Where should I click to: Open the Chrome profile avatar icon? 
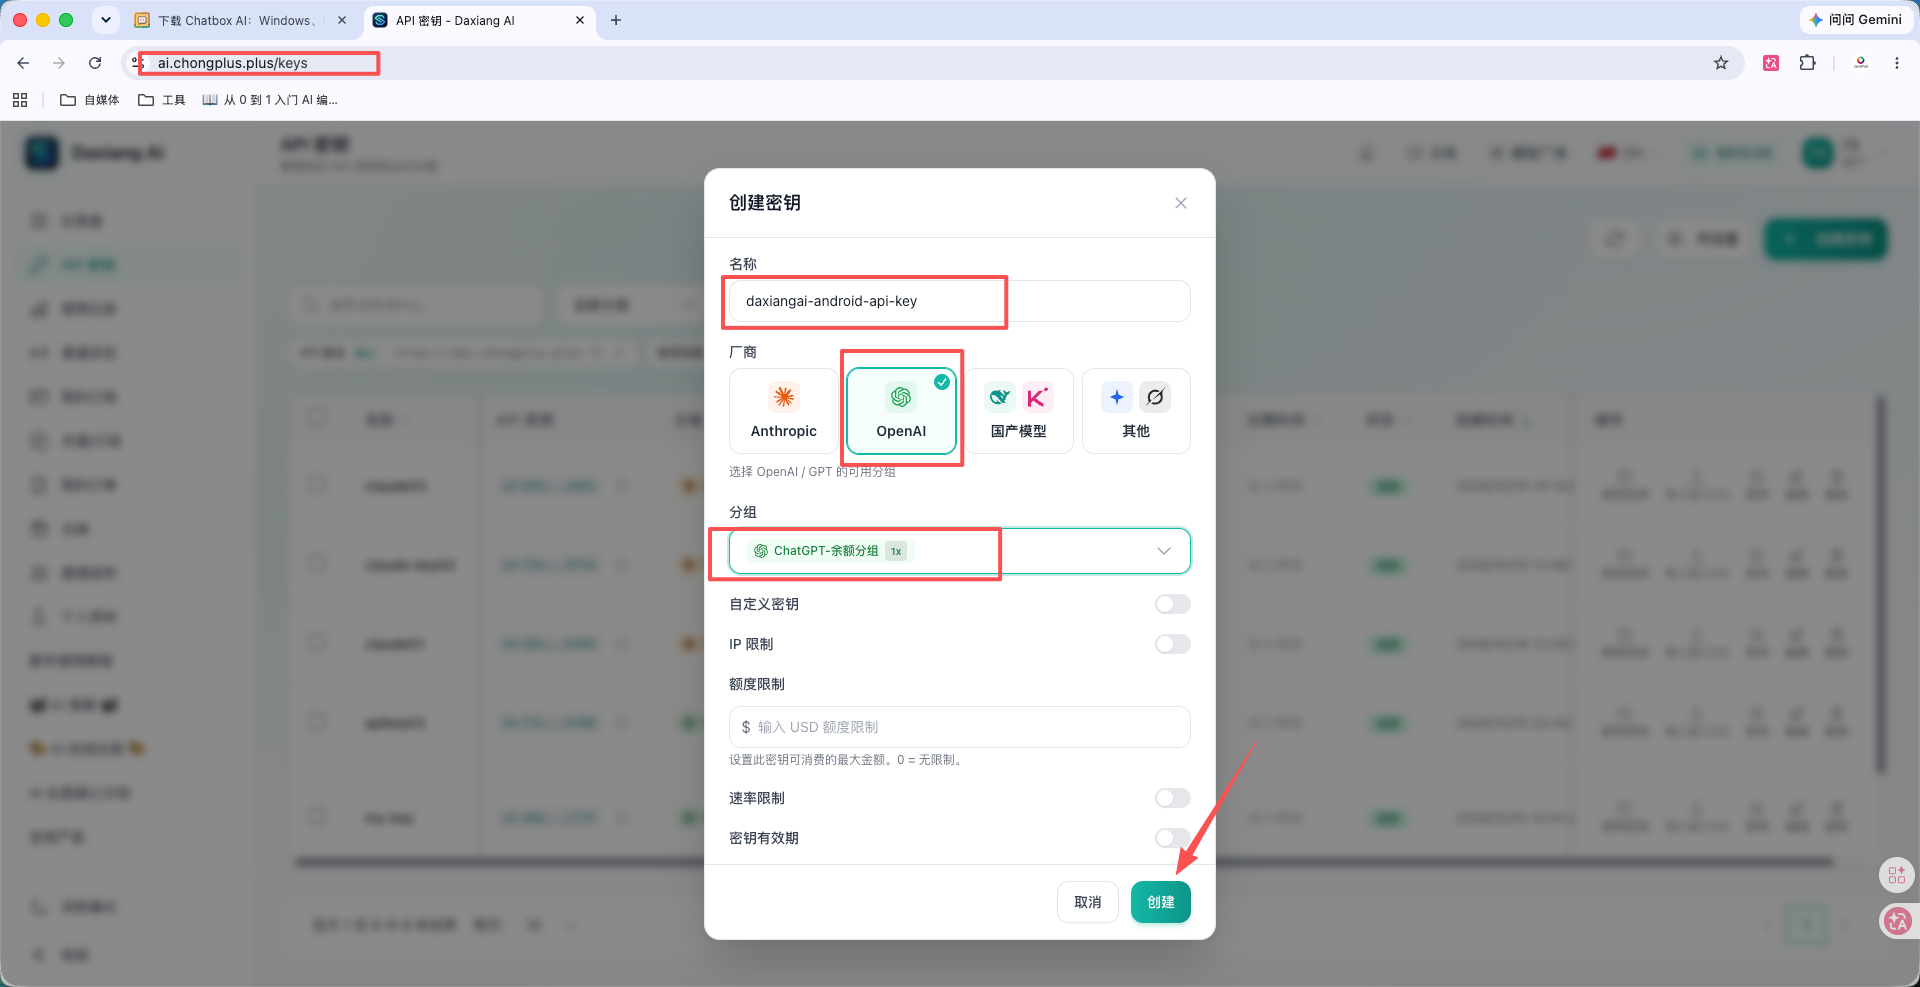[x=1861, y=63]
